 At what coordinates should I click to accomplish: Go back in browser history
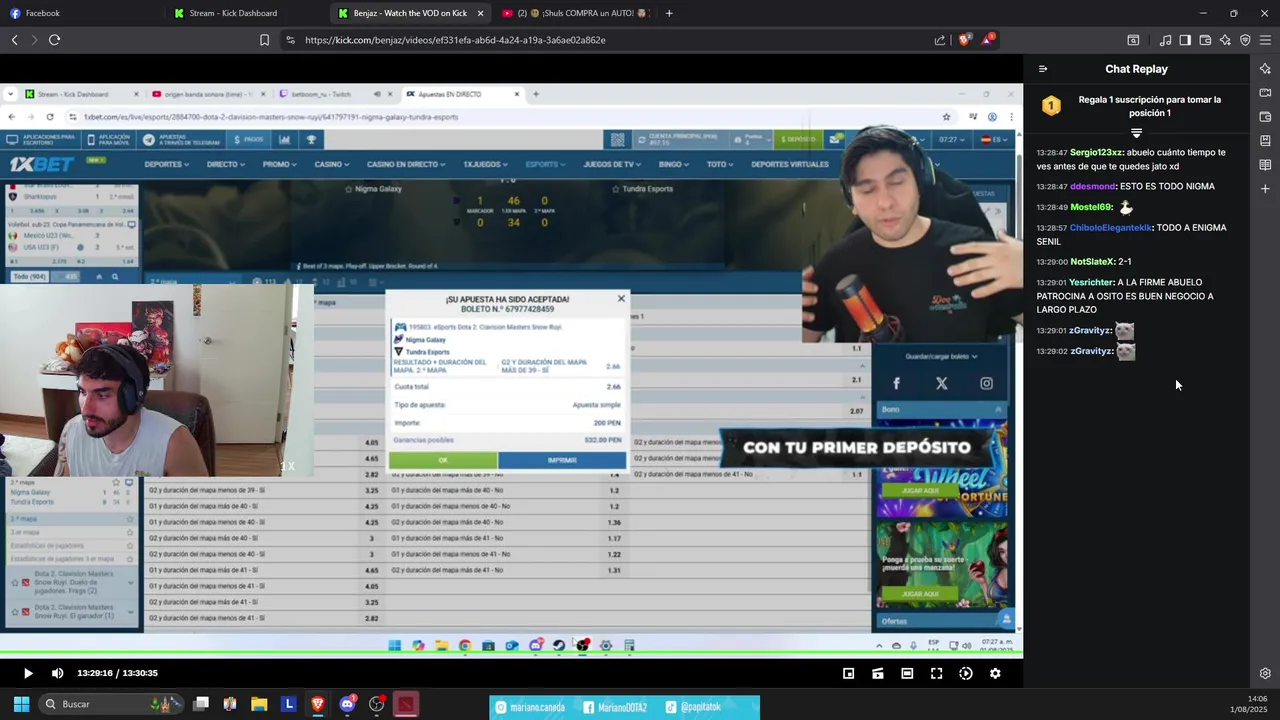click(15, 40)
